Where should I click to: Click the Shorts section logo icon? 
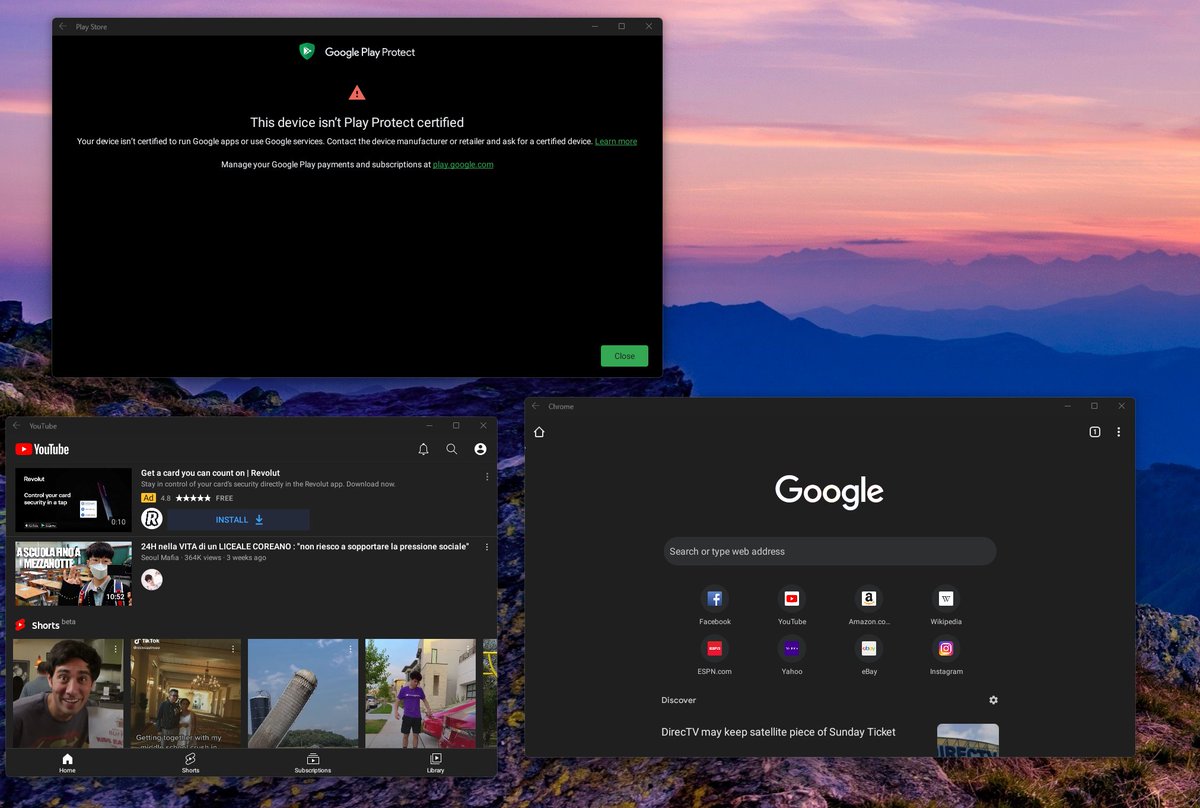click(x=20, y=625)
